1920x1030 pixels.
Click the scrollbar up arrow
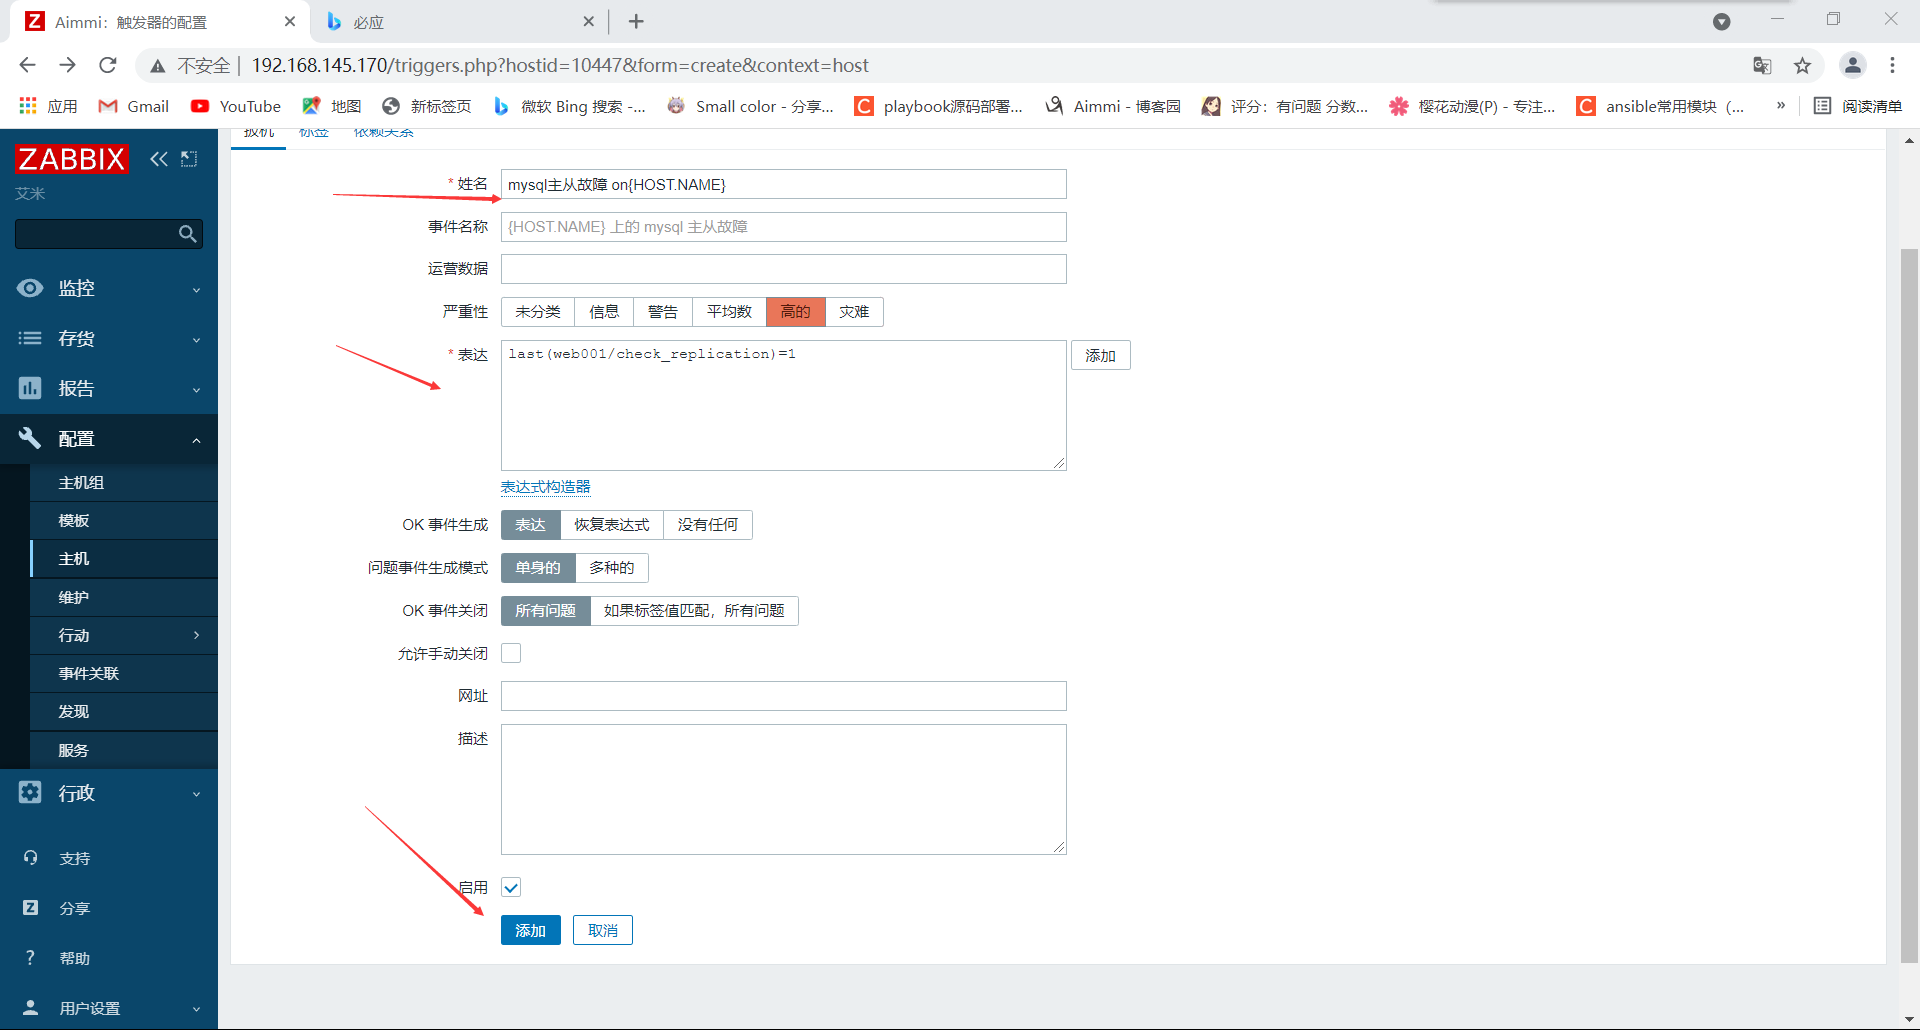pos(1909,141)
